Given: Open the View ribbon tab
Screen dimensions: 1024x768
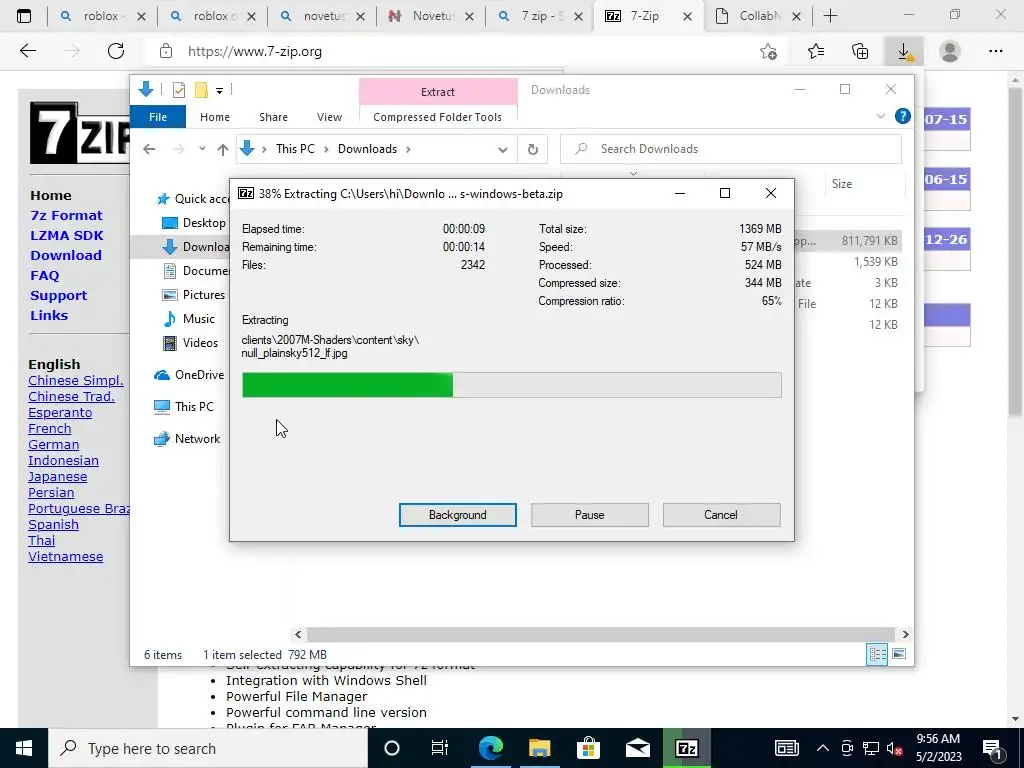Looking at the screenshot, I should [x=329, y=117].
